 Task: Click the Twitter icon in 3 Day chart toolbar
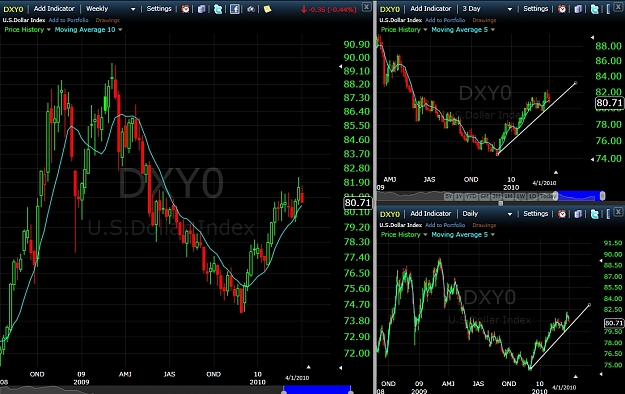[x=595, y=9]
